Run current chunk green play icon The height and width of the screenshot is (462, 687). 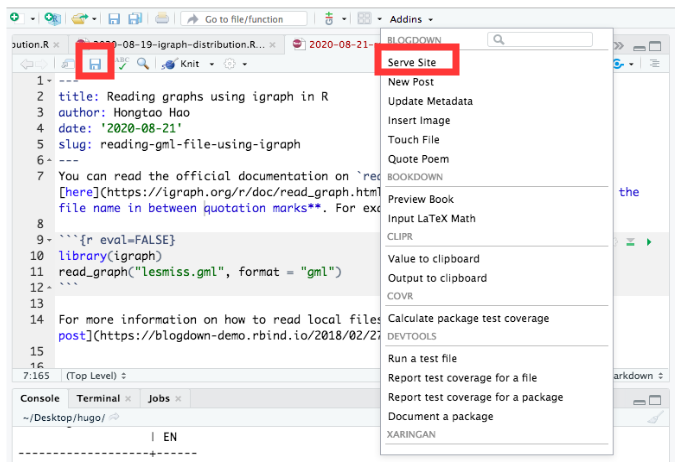(649, 242)
